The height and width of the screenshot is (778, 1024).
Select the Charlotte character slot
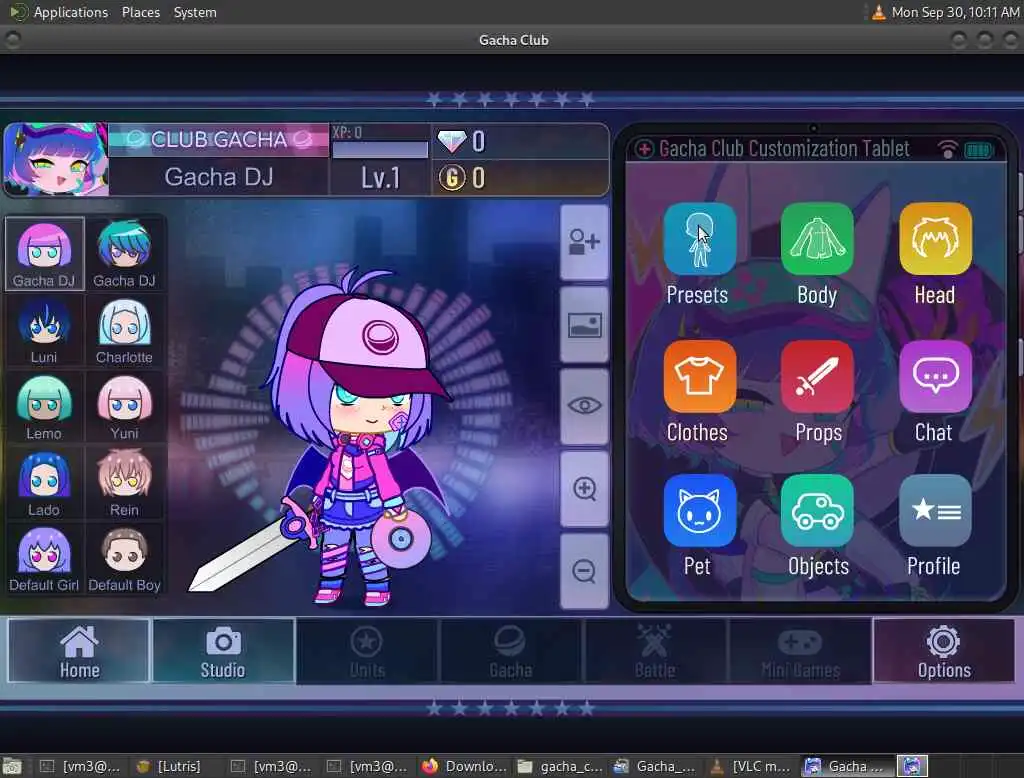[124, 331]
